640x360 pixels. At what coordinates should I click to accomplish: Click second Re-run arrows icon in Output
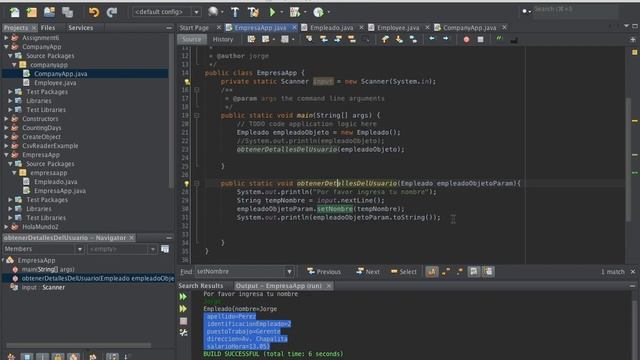(183, 309)
